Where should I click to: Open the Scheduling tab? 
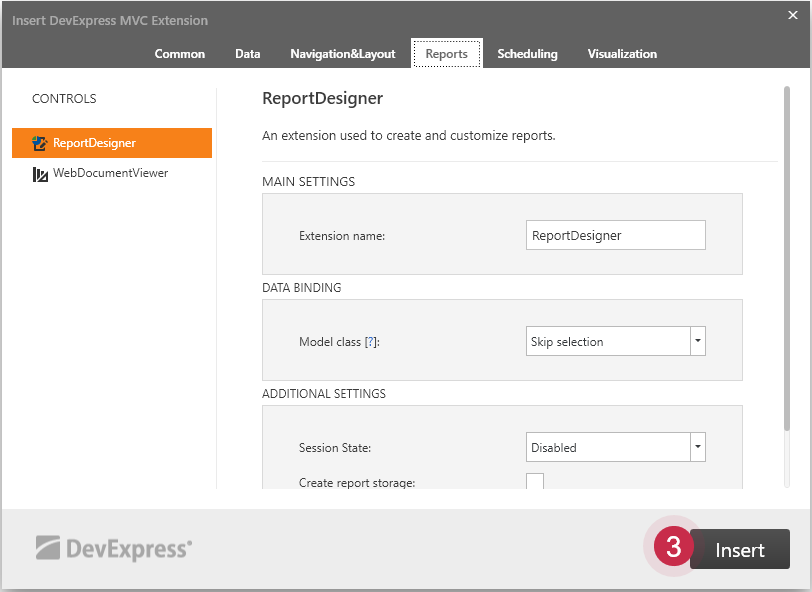[527, 54]
